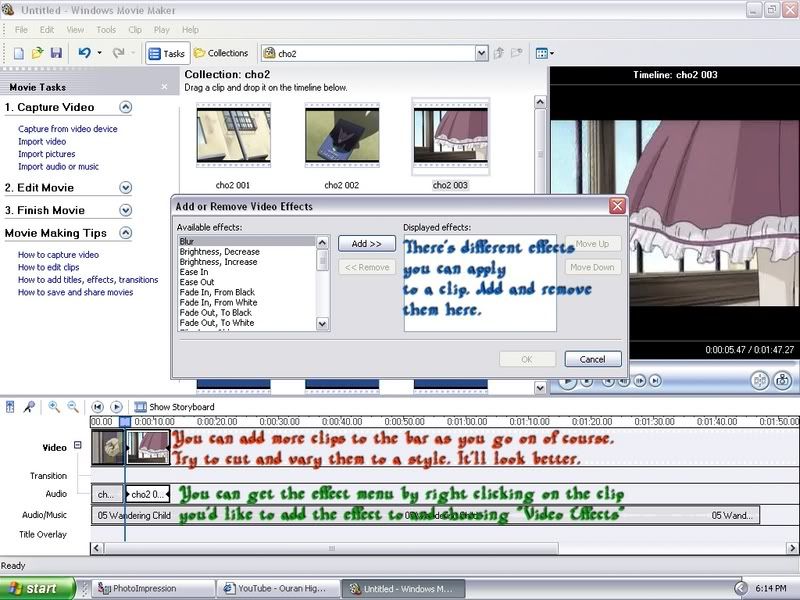Viewport: 800px width, 600px height.
Task: Click Available effects scrollbar up arrow
Action: pyautogui.click(x=322, y=242)
